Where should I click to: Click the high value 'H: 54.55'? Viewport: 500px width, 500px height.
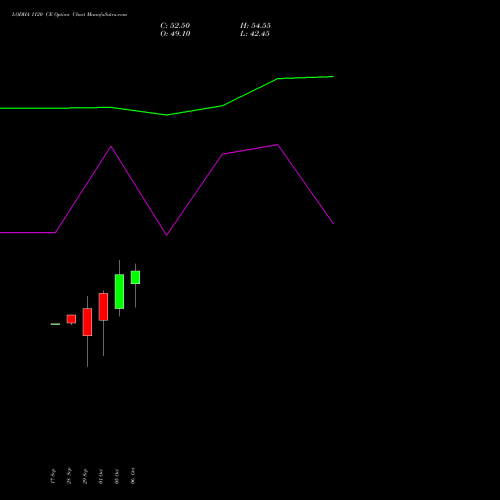(x=255, y=26)
